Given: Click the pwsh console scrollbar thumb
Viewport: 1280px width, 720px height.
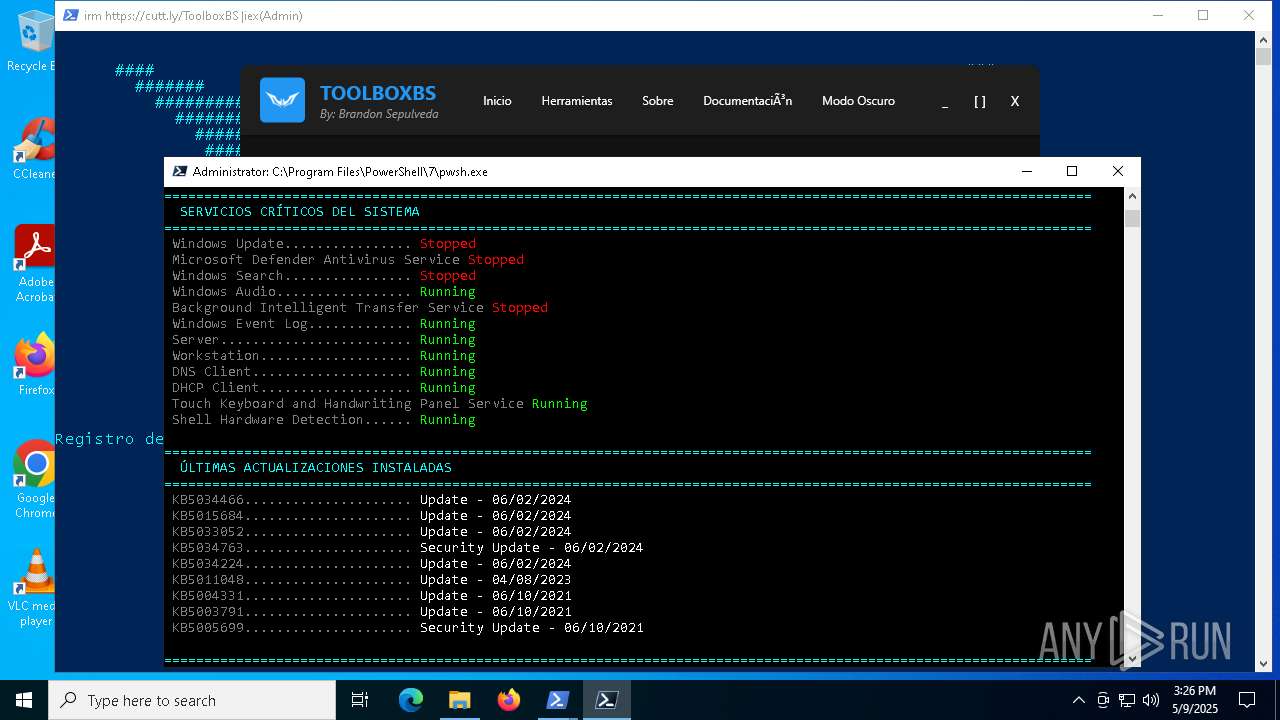Looking at the screenshot, I should pos(1132,218).
